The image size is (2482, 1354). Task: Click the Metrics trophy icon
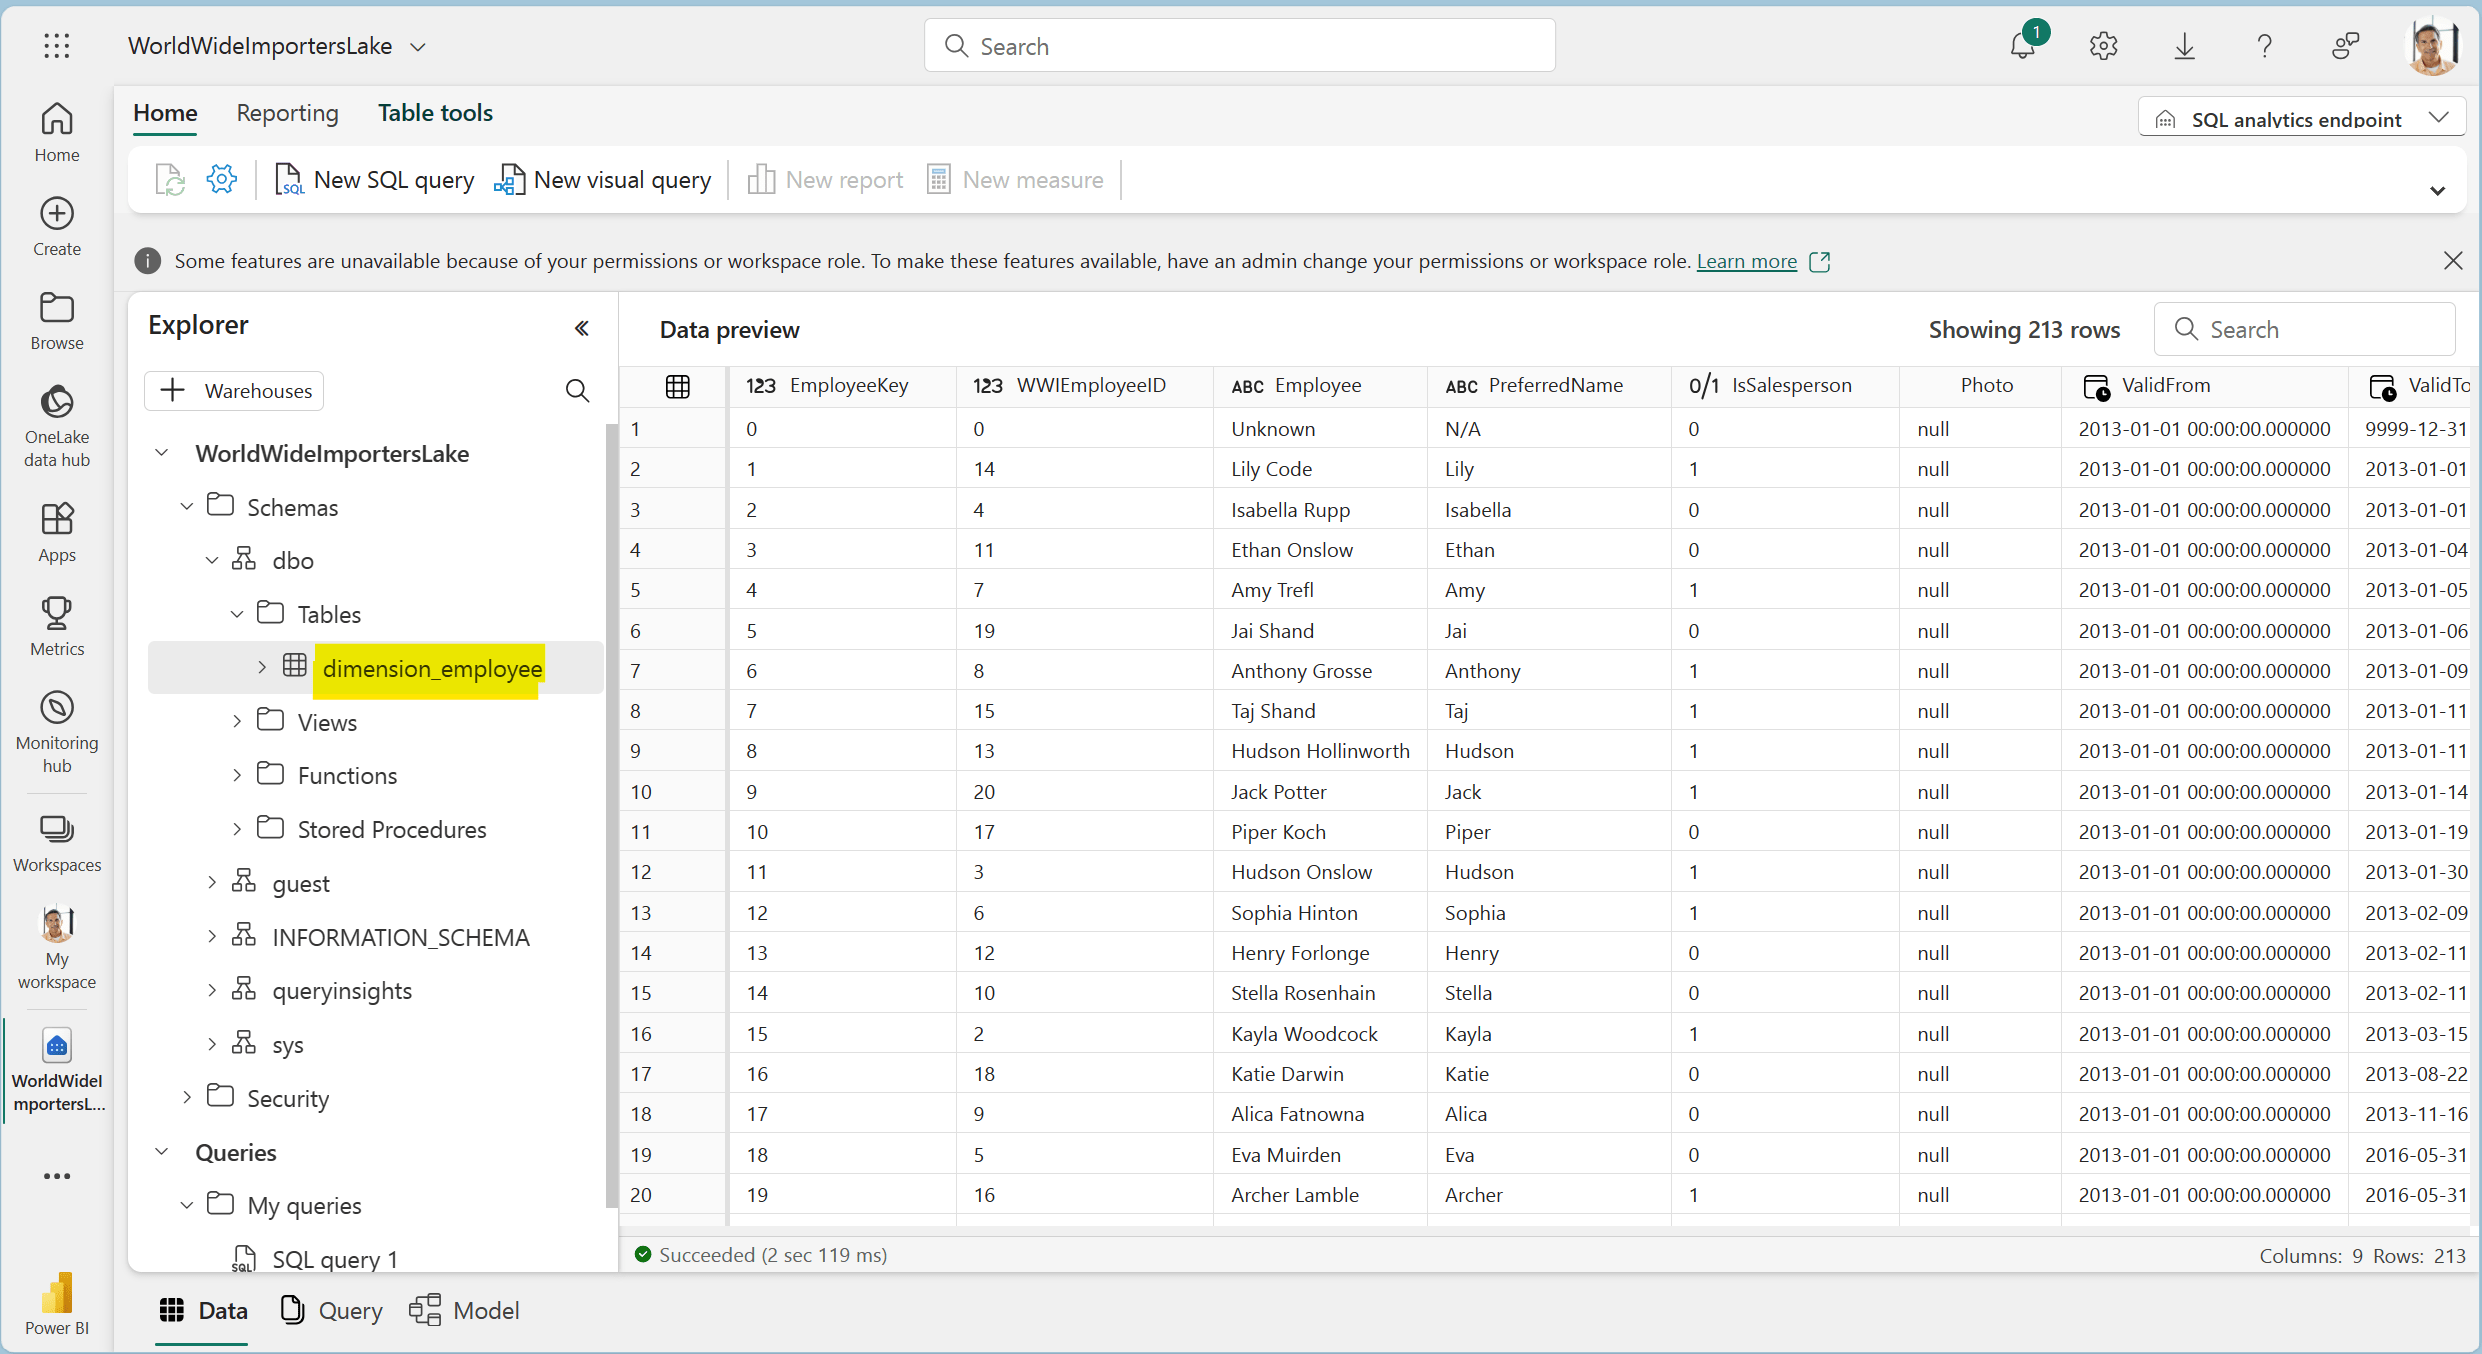point(57,613)
